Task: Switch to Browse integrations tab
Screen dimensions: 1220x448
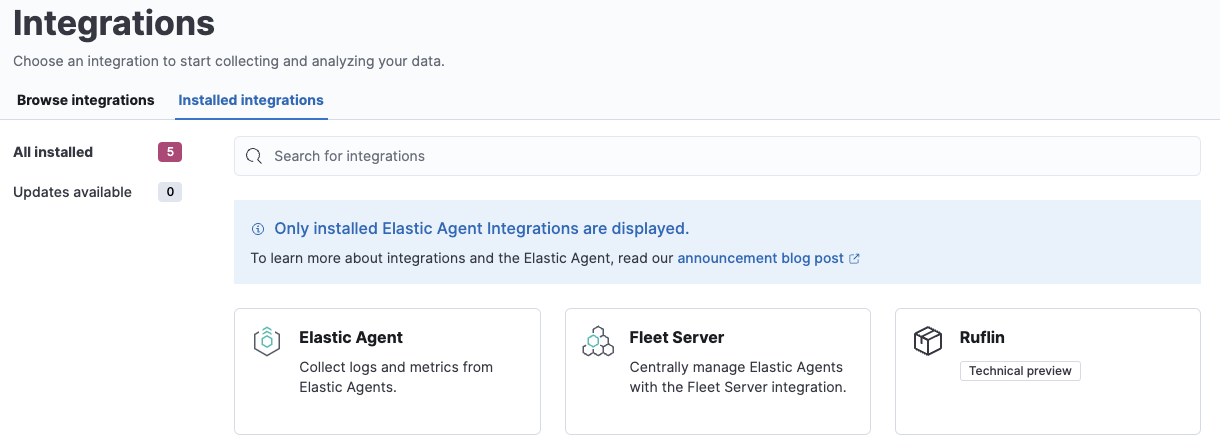Action: click(86, 100)
